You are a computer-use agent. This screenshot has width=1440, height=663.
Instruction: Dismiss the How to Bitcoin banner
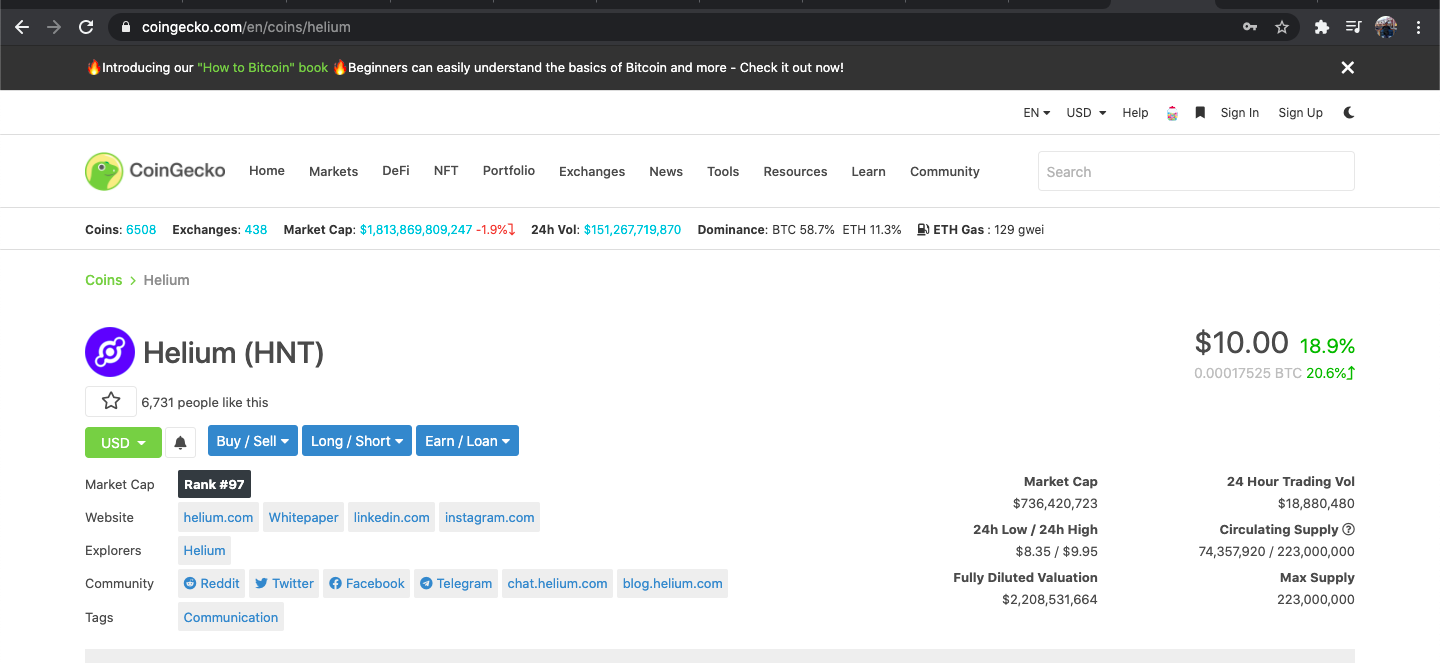(x=1348, y=68)
